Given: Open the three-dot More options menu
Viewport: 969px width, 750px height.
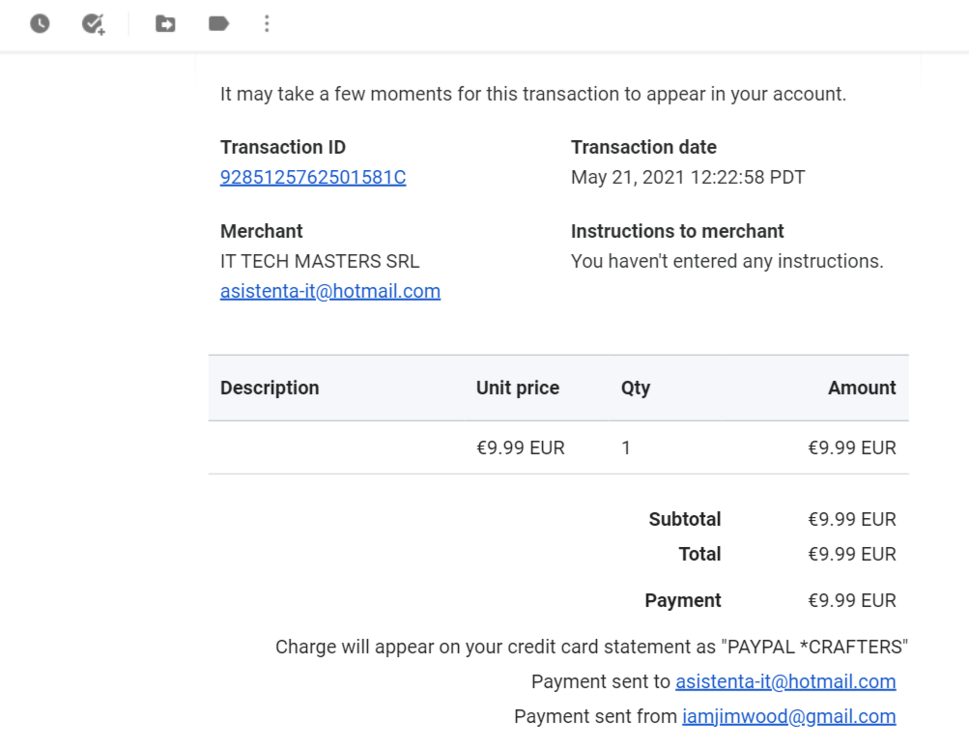Looking at the screenshot, I should (267, 23).
